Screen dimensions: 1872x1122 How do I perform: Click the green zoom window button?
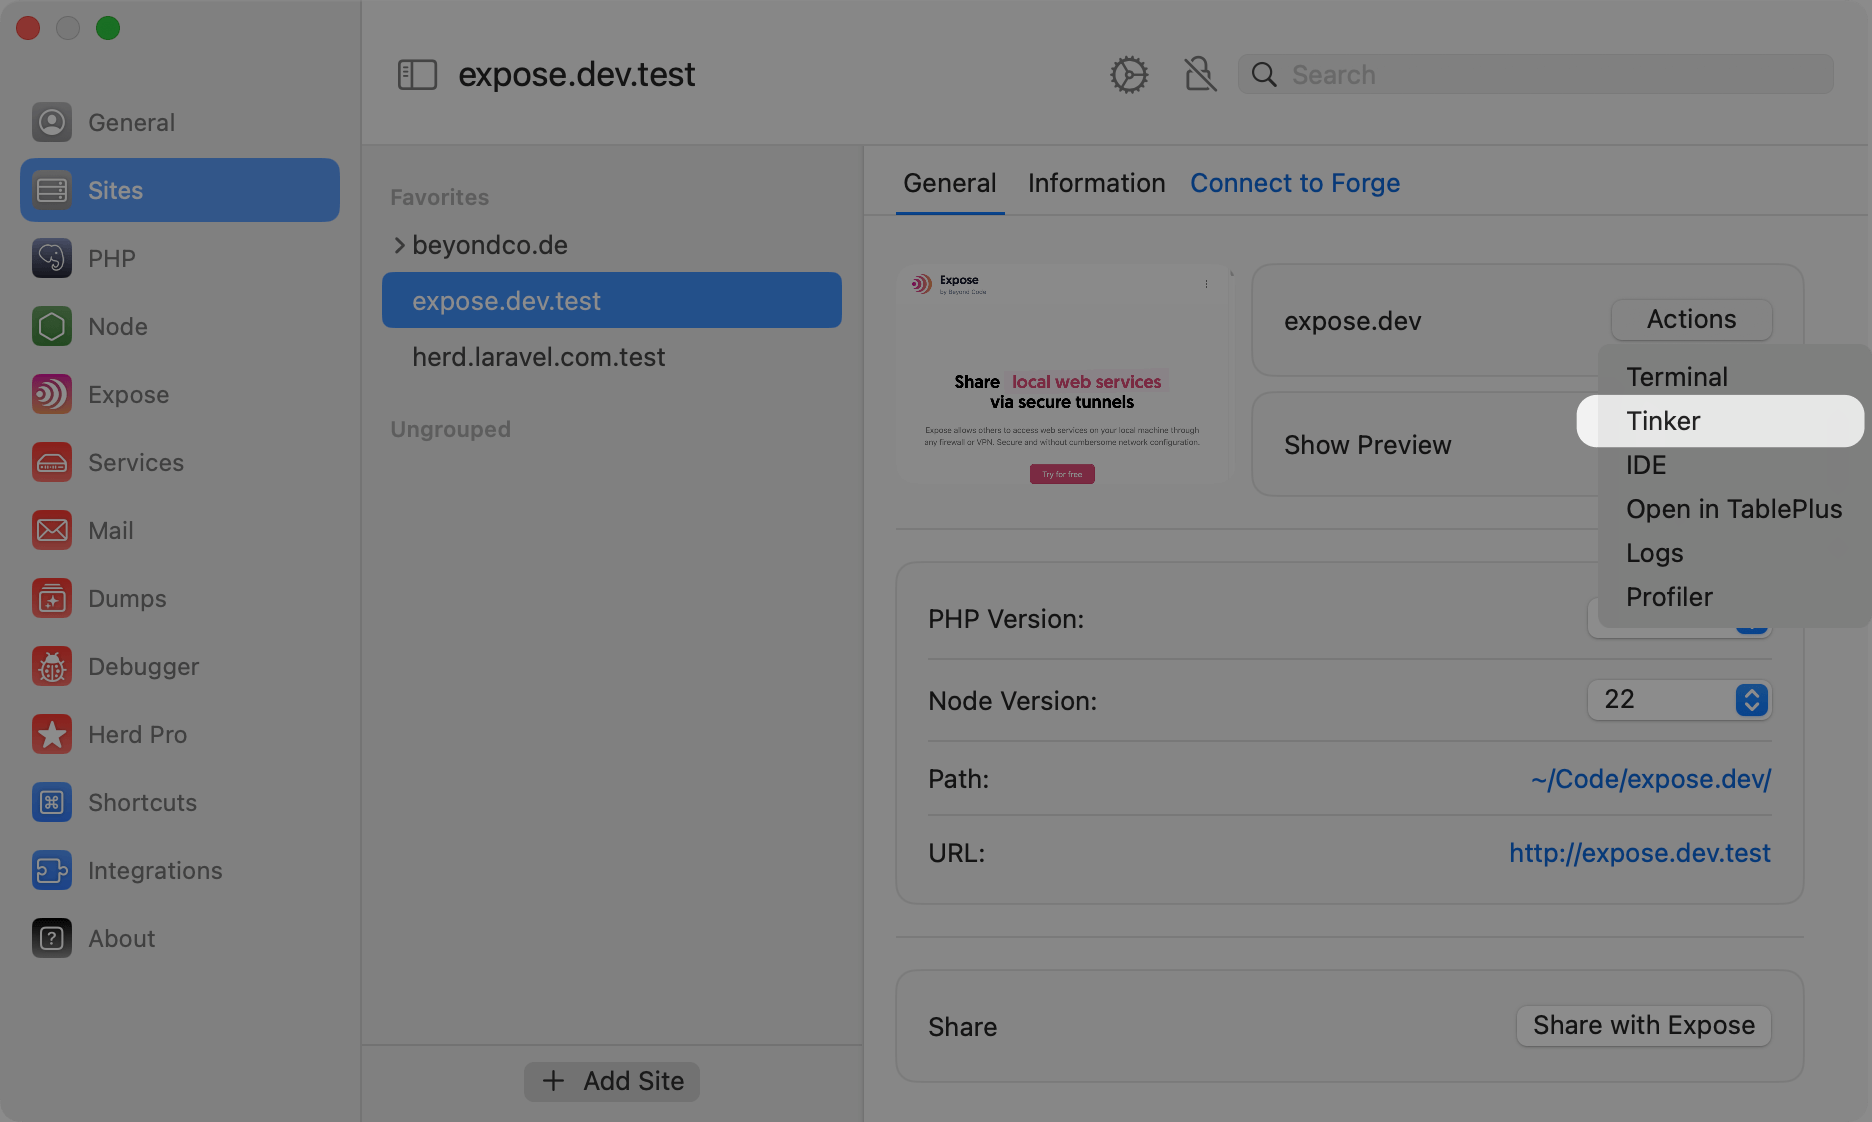tap(108, 28)
